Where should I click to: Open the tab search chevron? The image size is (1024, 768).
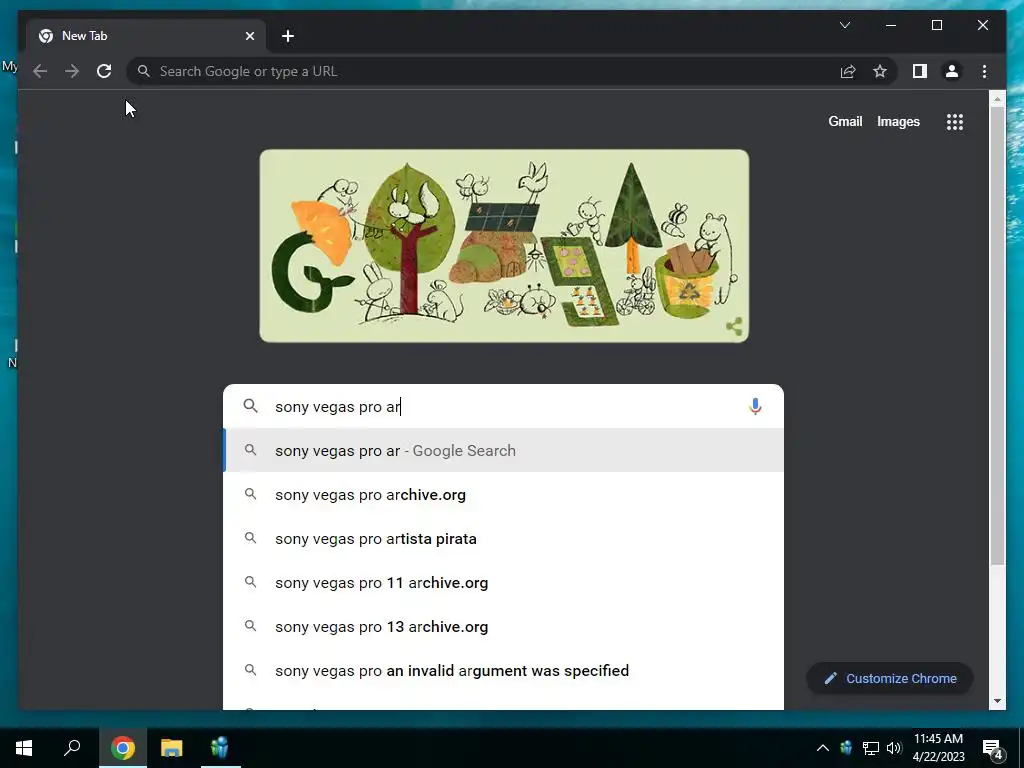pyautogui.click(x=844, y=25)
